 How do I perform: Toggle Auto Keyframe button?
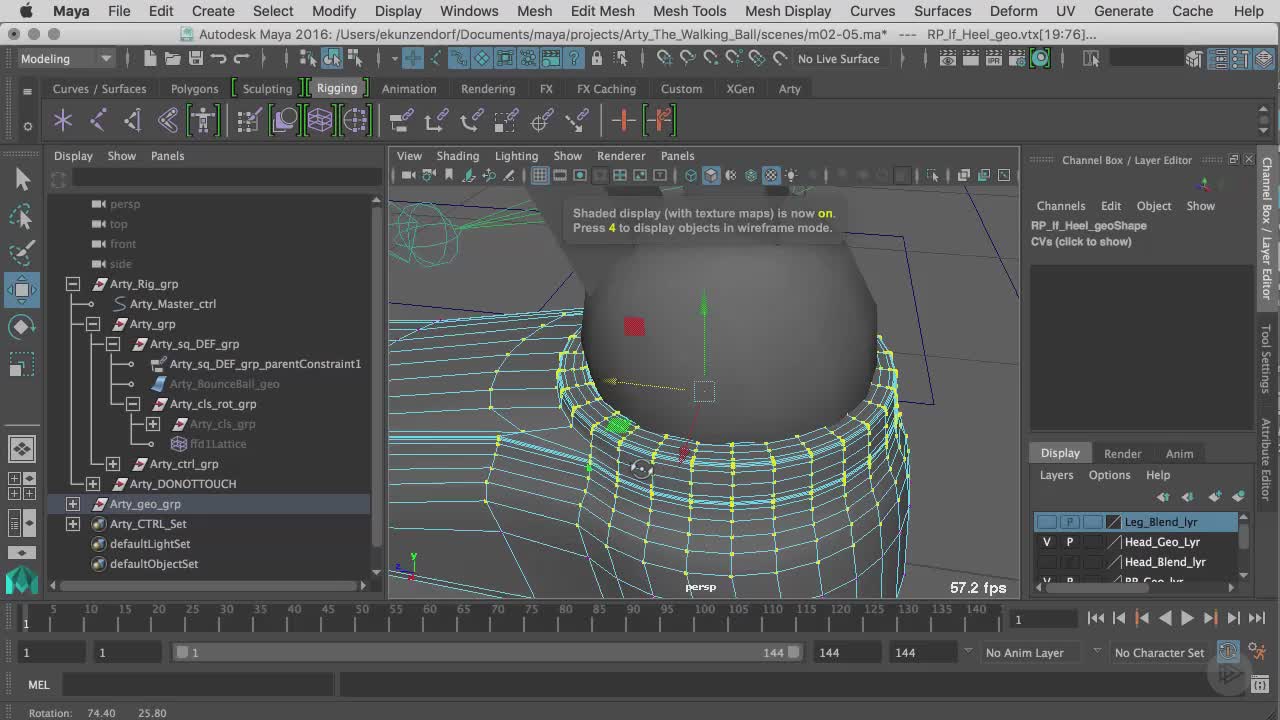(1228, 652)
